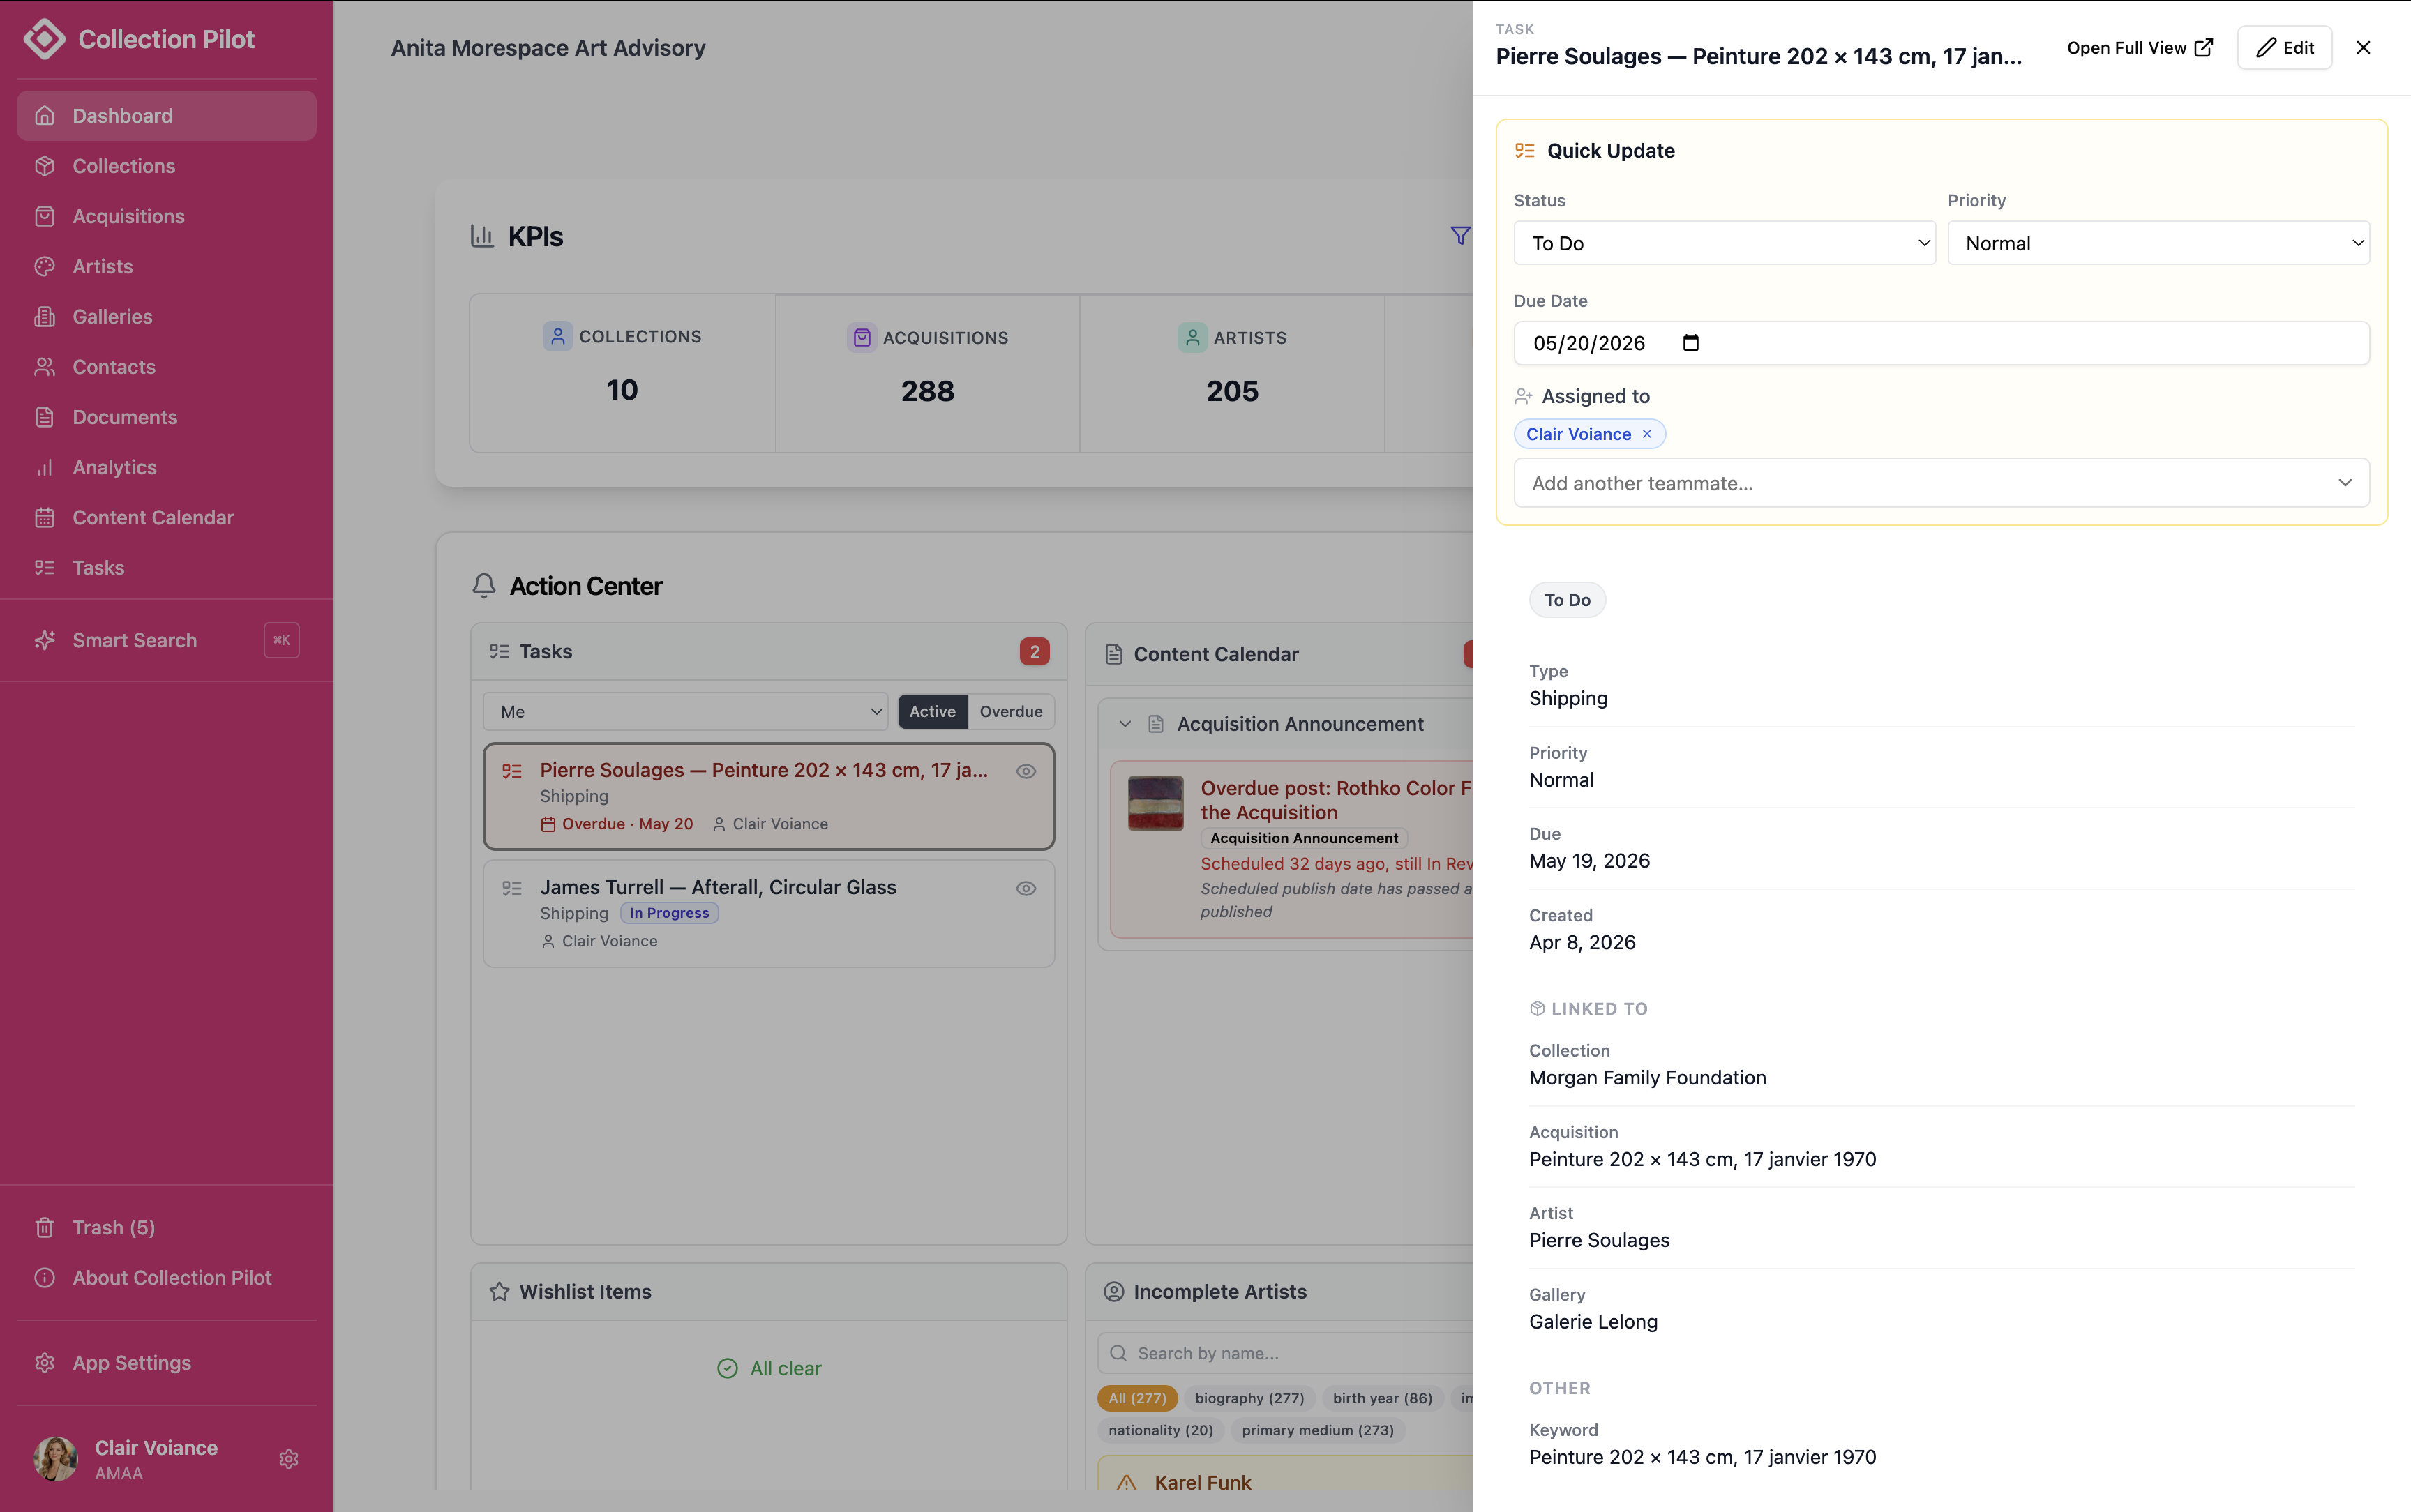Screen dimensions: 2411x1512
Task: Click the Pierre Soulages artist value
Action: (x=1599, y=1240)
